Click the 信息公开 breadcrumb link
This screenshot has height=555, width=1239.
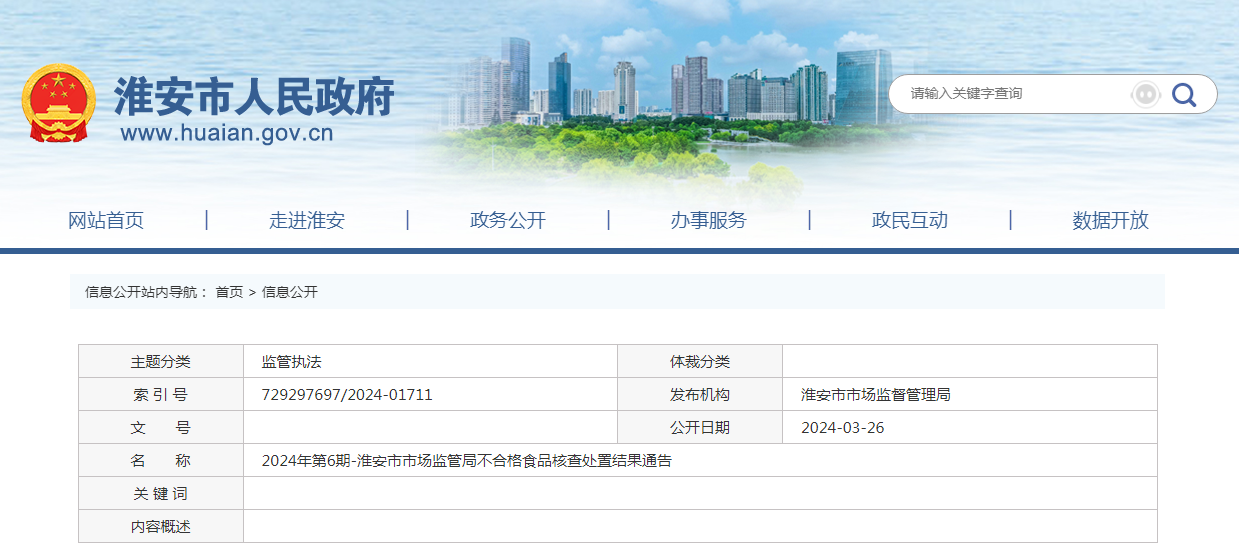click(290, 292)
